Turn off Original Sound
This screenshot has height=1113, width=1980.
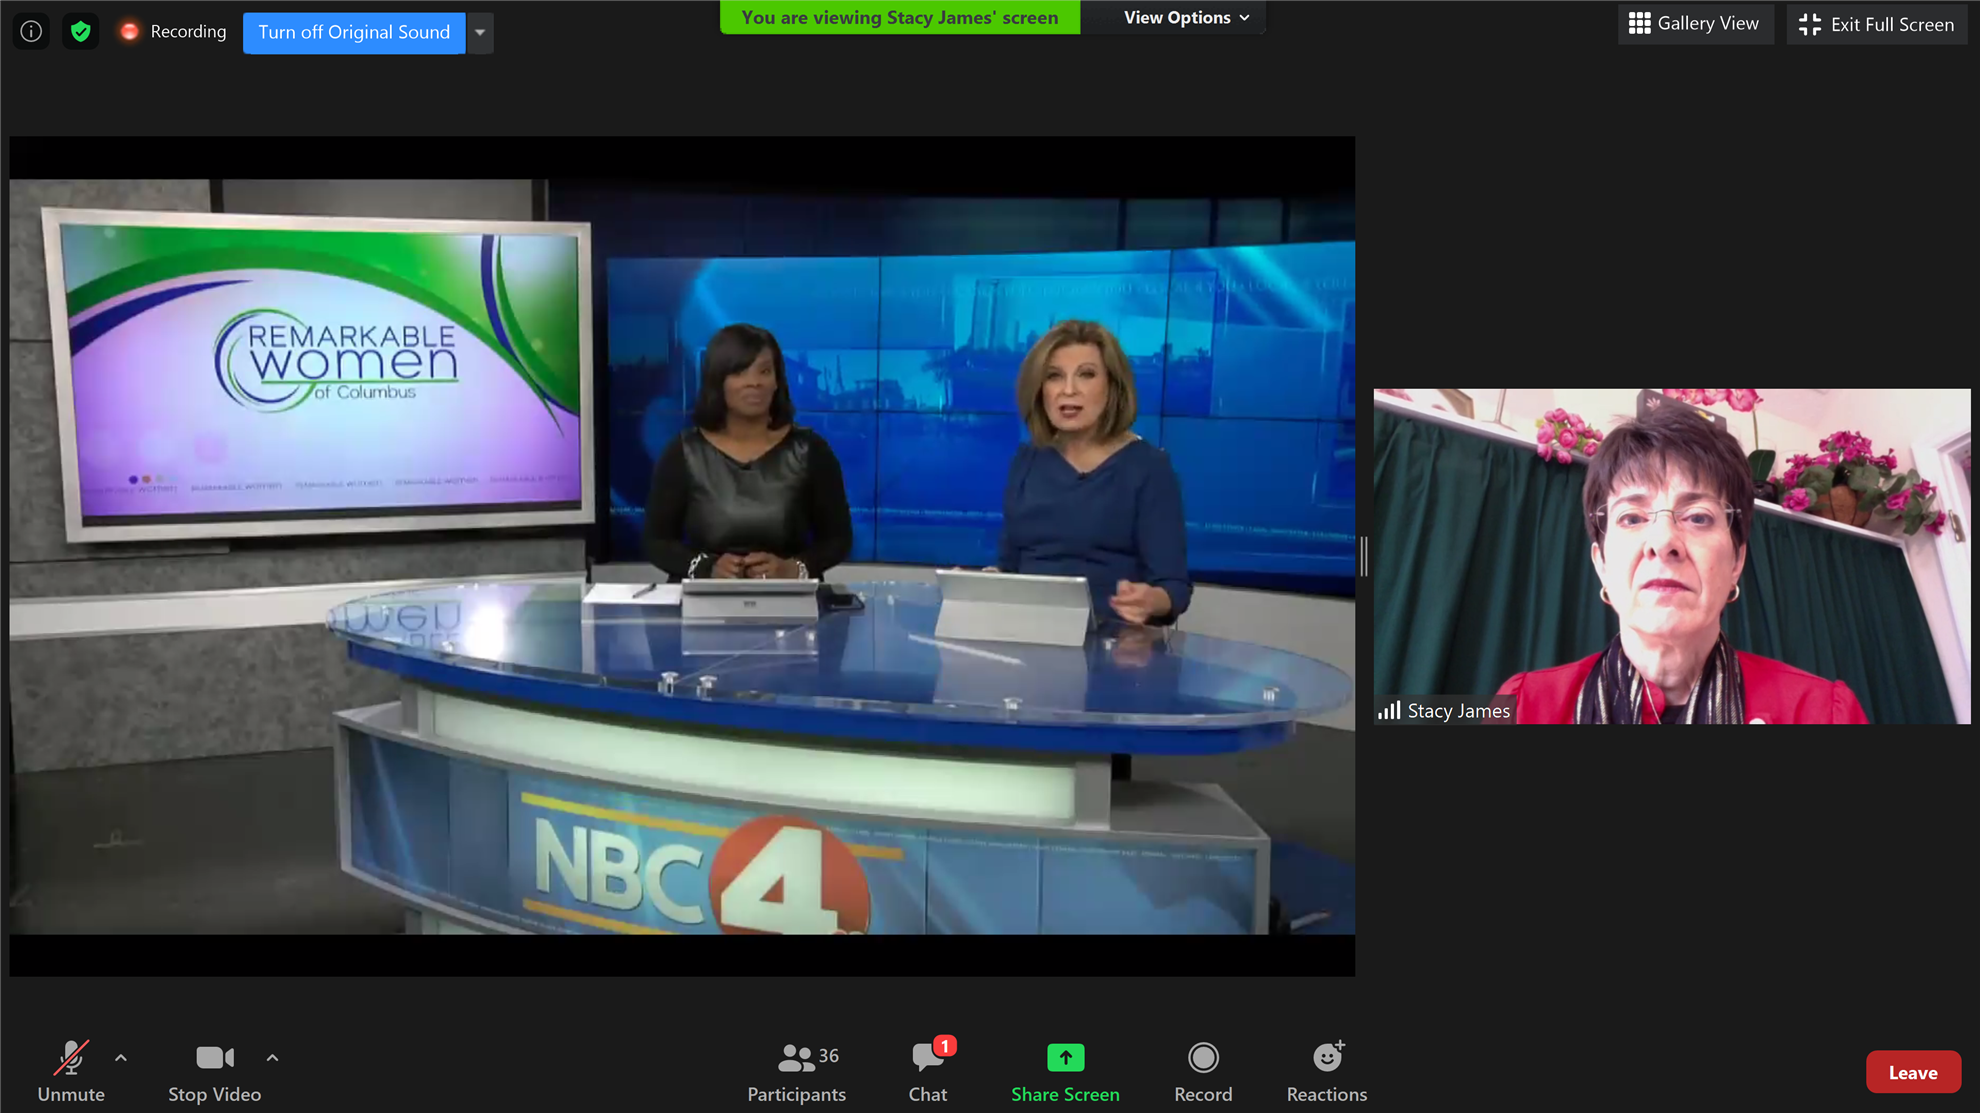pyautogui.click(x=354, y=32)
